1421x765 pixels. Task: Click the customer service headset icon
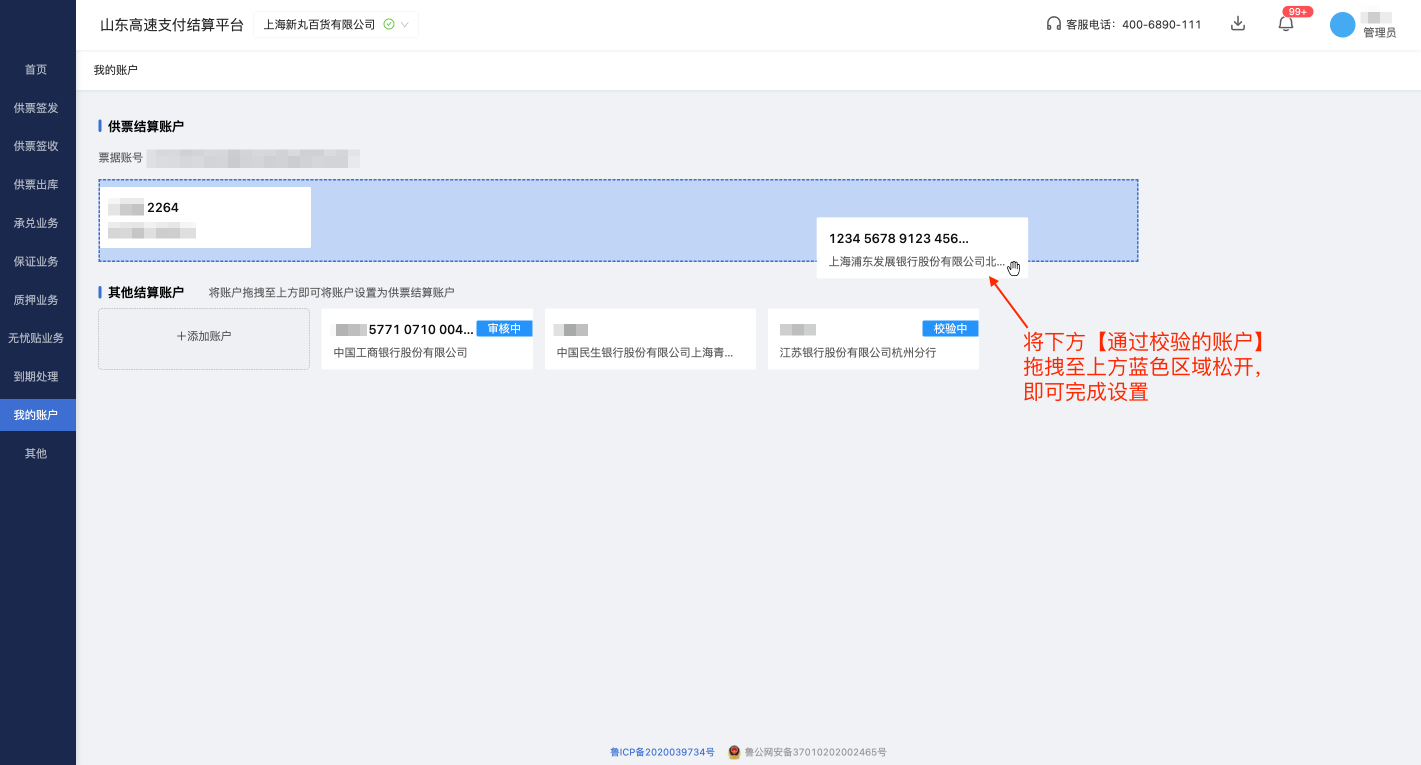(1052, 24)
